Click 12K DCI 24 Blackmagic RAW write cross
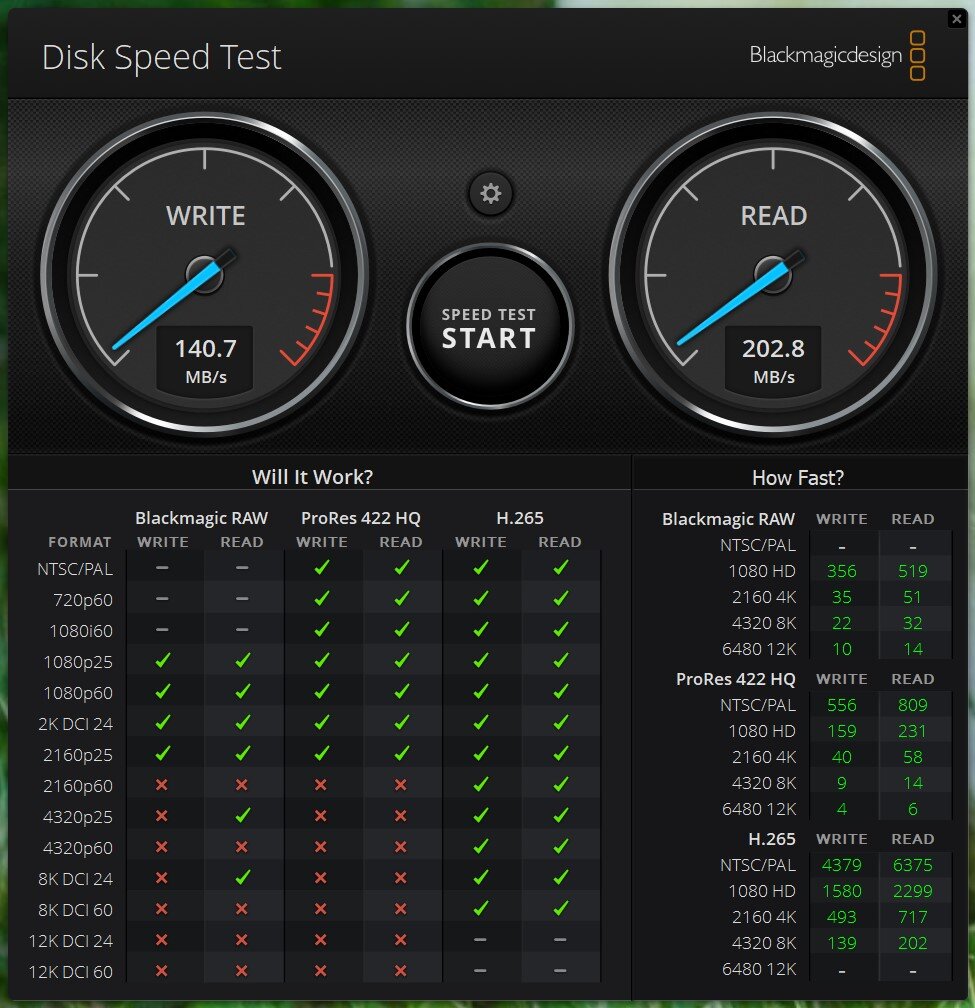The image size is (975, 1008). point(162,940)
